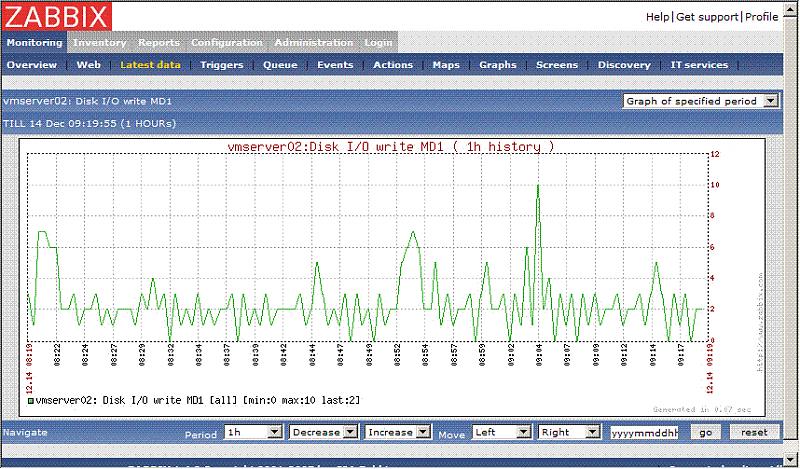Open the Help link
Image resolution: width=800 pixels, height=469 pixels.
pyautogui.click(x=657, y=17)
